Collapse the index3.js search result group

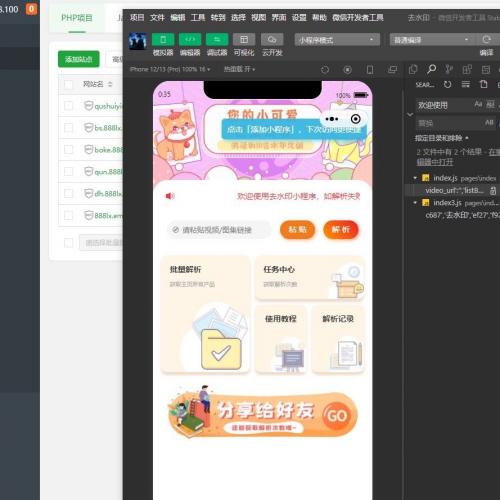coord(415,203)
